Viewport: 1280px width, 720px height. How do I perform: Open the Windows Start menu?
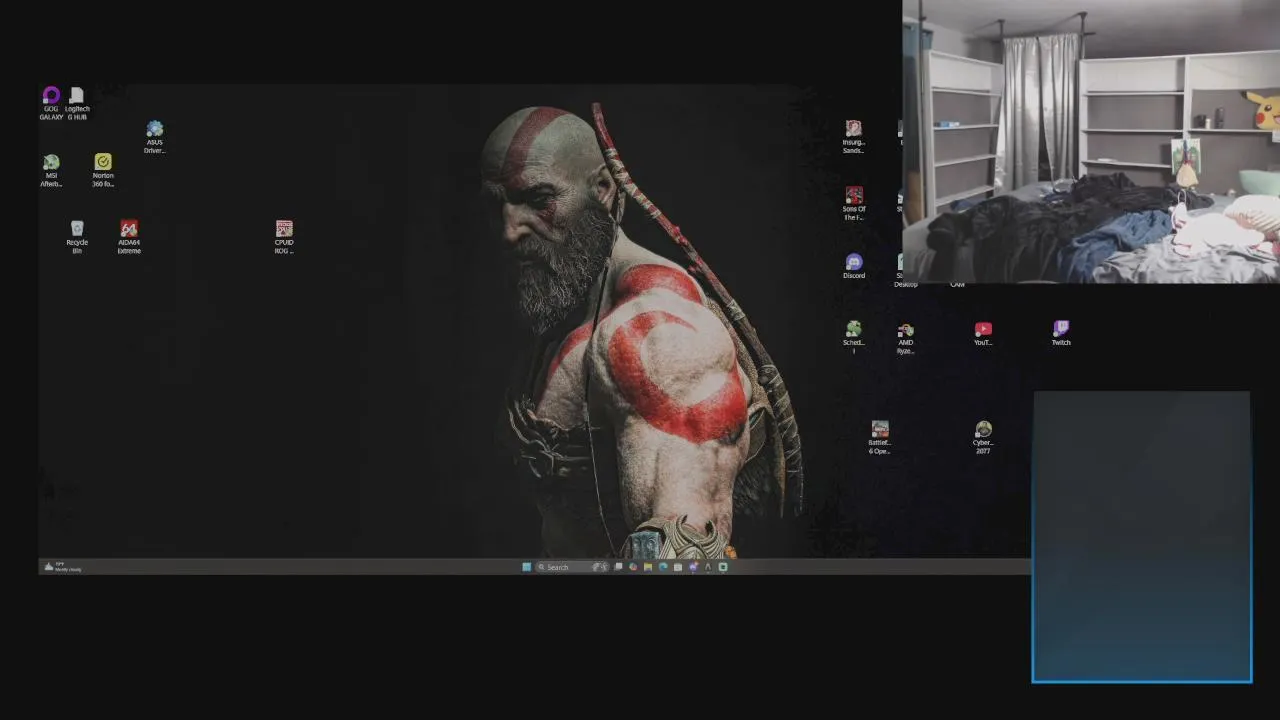pyautogui.click(x=527, y=567)
